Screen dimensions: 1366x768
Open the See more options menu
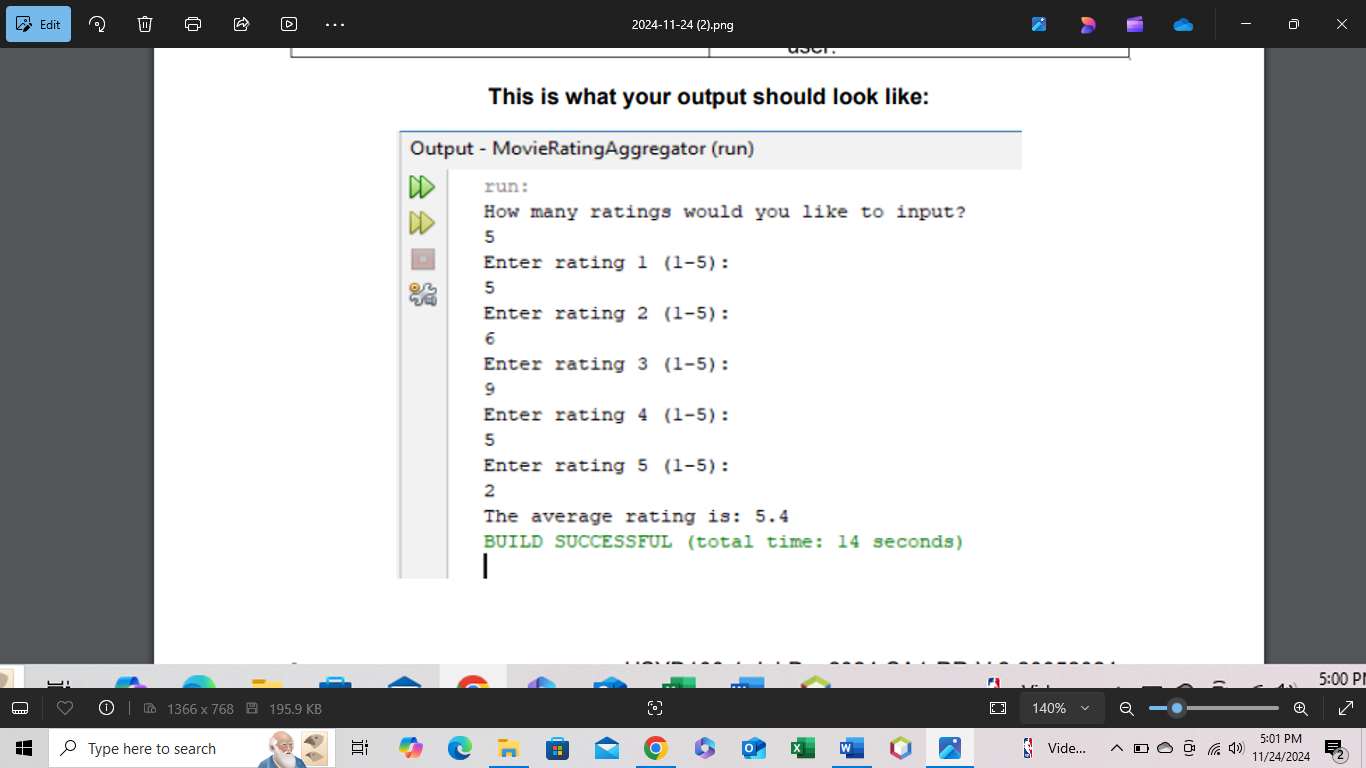tap(334, 24)
